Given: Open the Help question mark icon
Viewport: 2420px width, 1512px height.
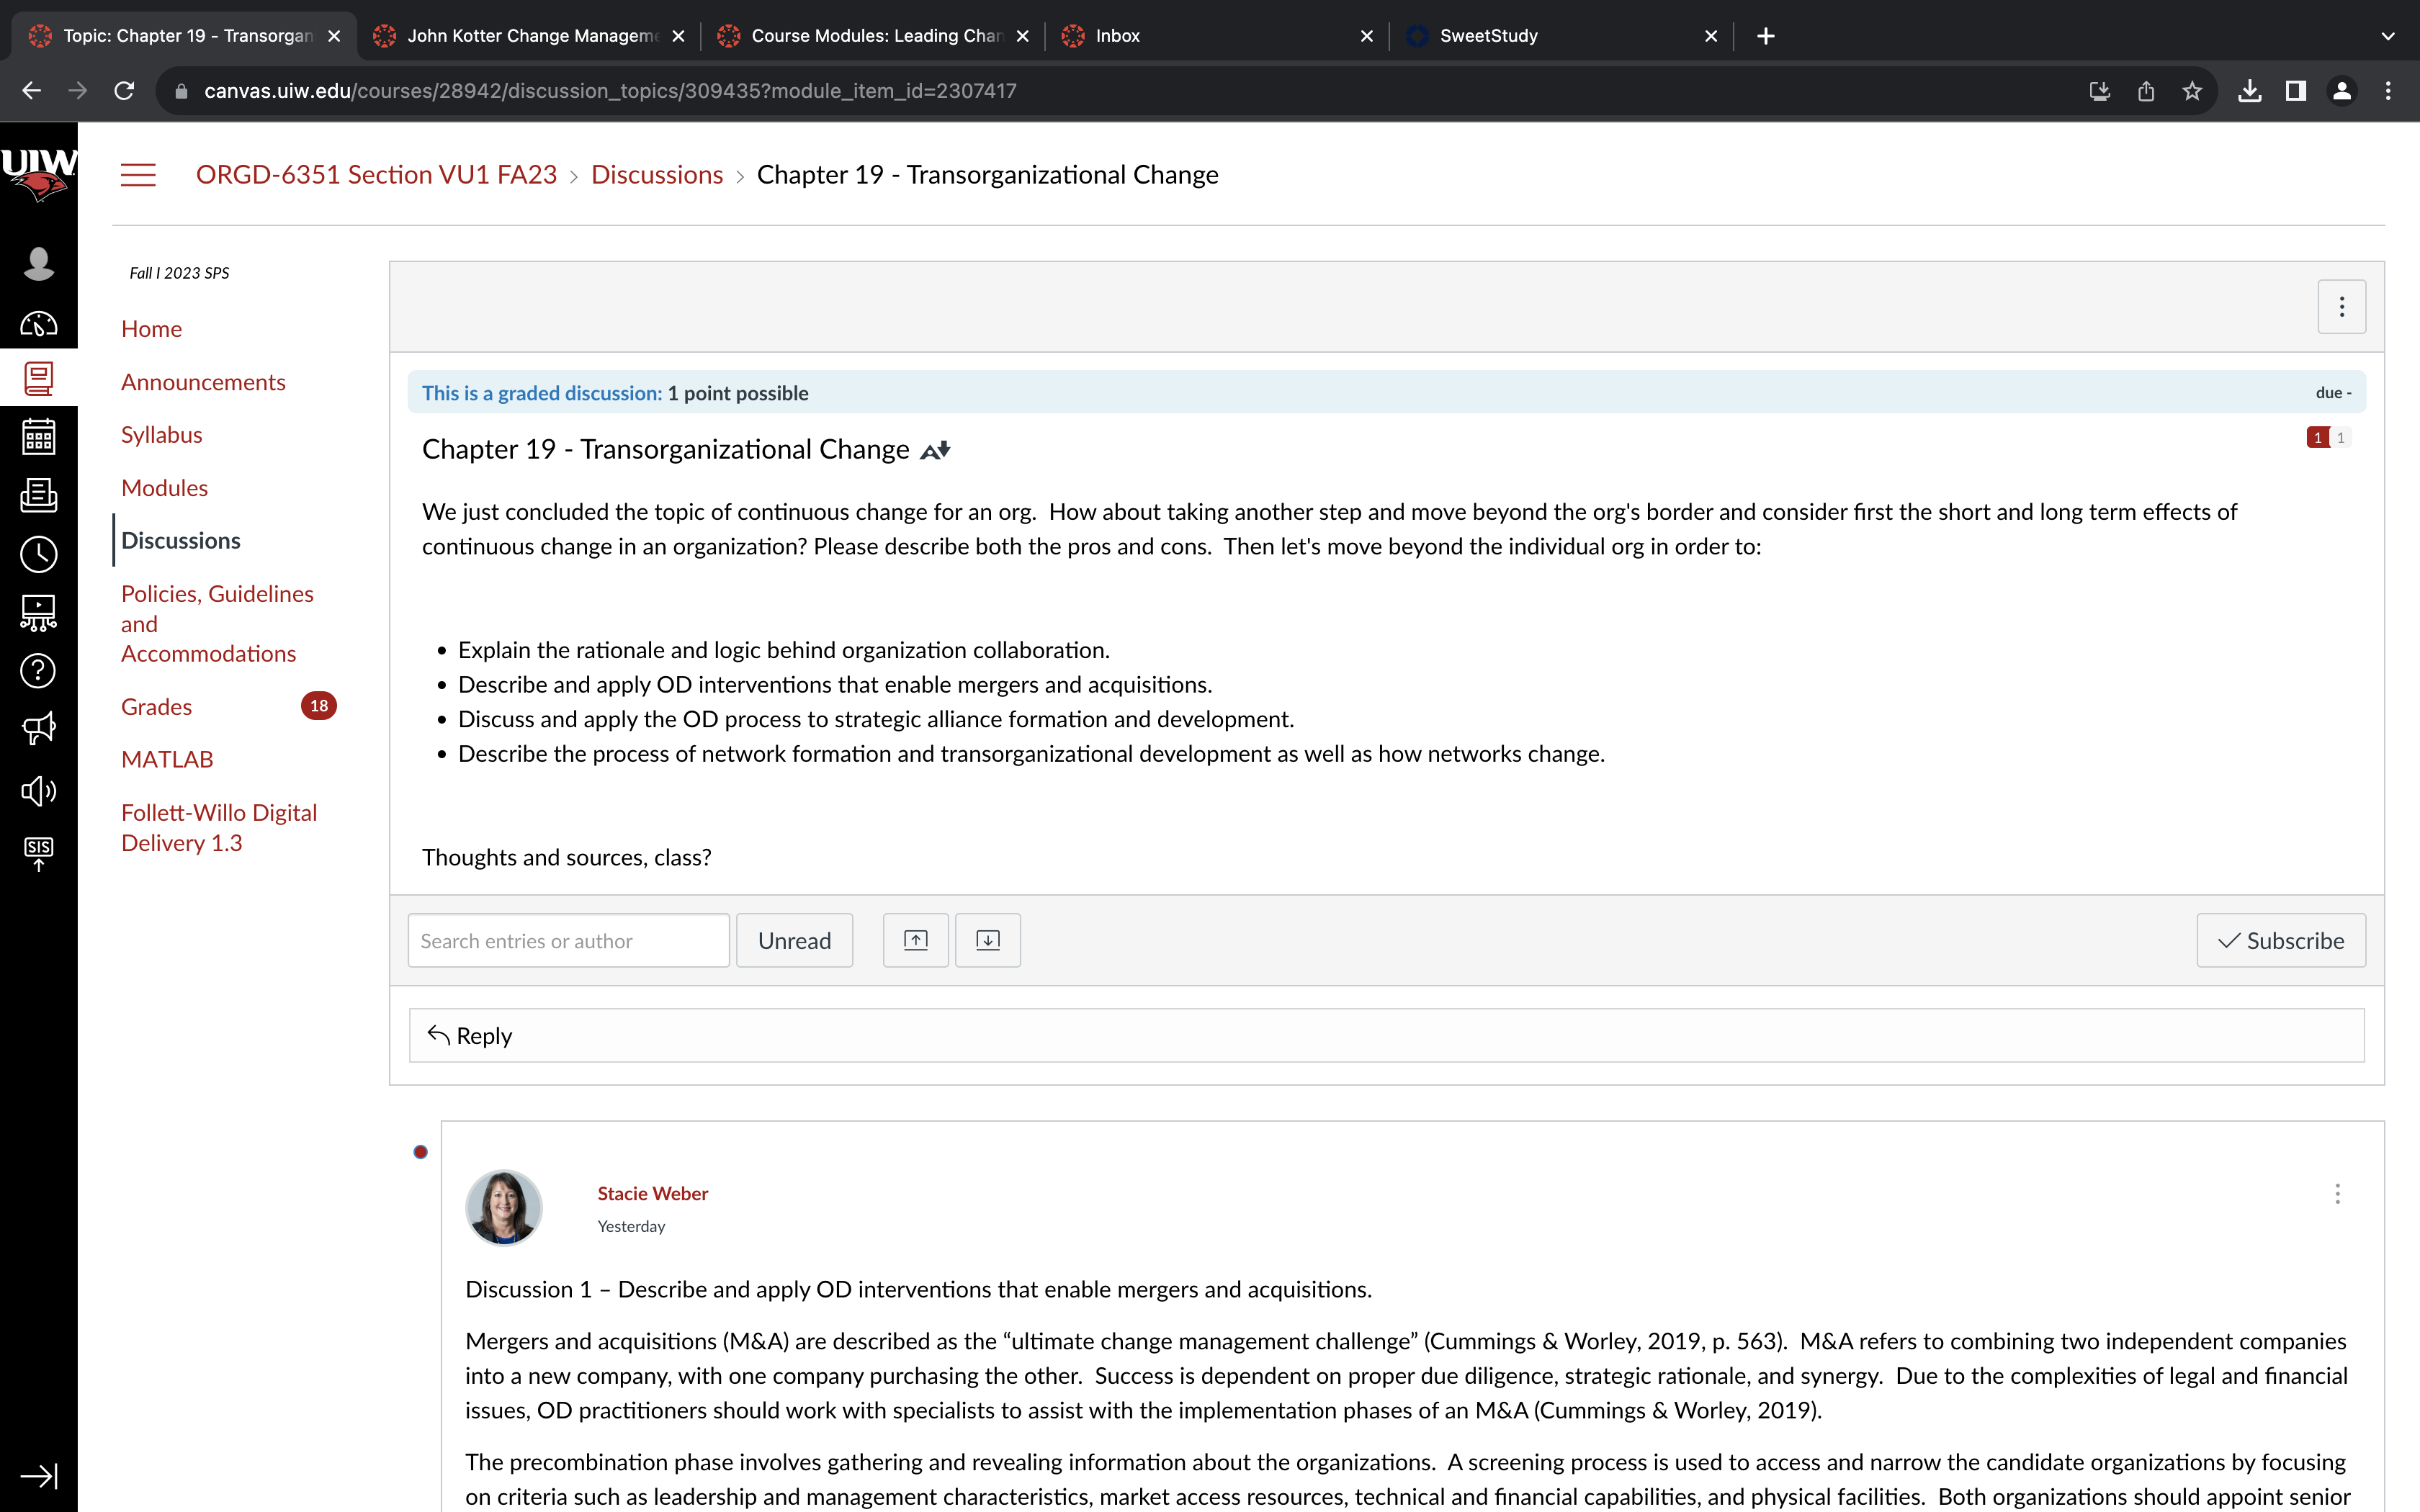Looking at the screenshot, I should [x=38, y=671].
